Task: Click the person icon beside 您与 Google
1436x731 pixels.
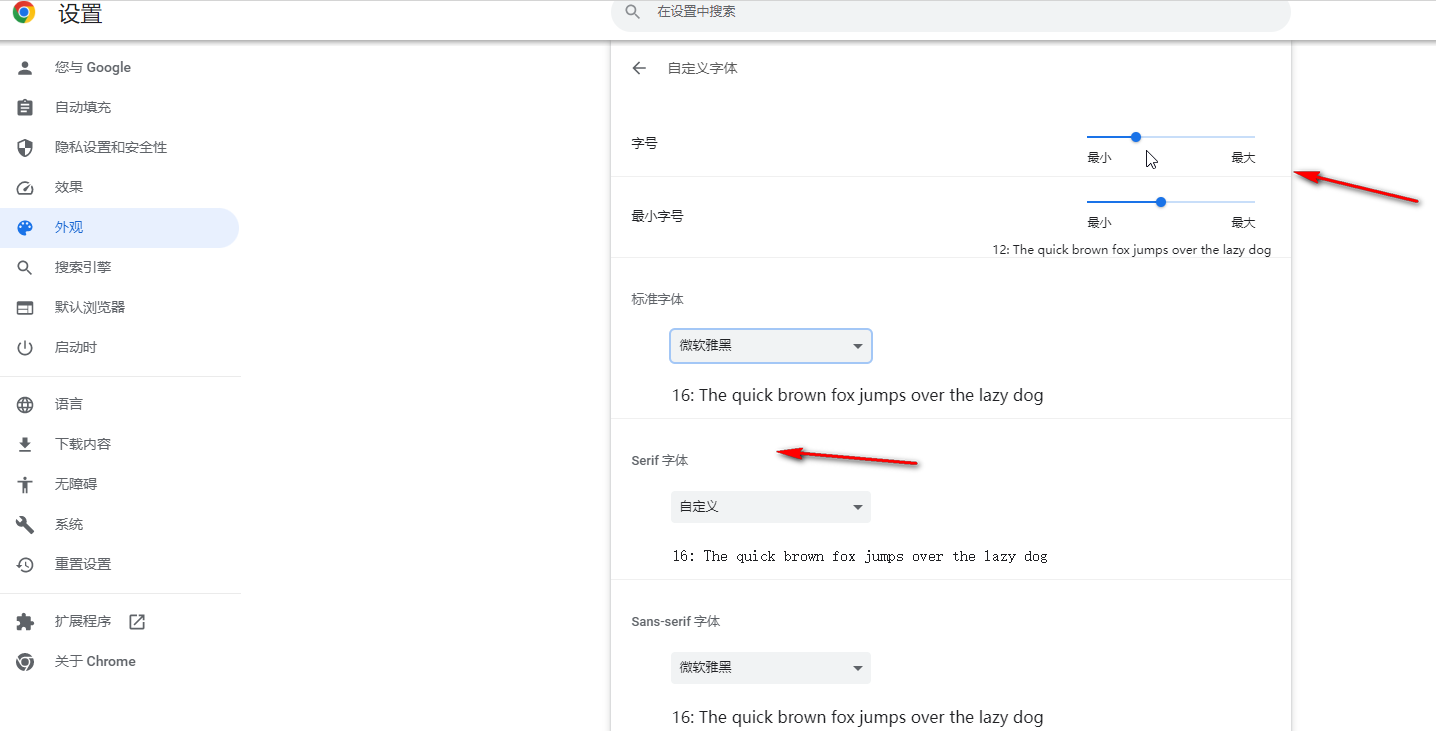Action: tap(25, 68)
